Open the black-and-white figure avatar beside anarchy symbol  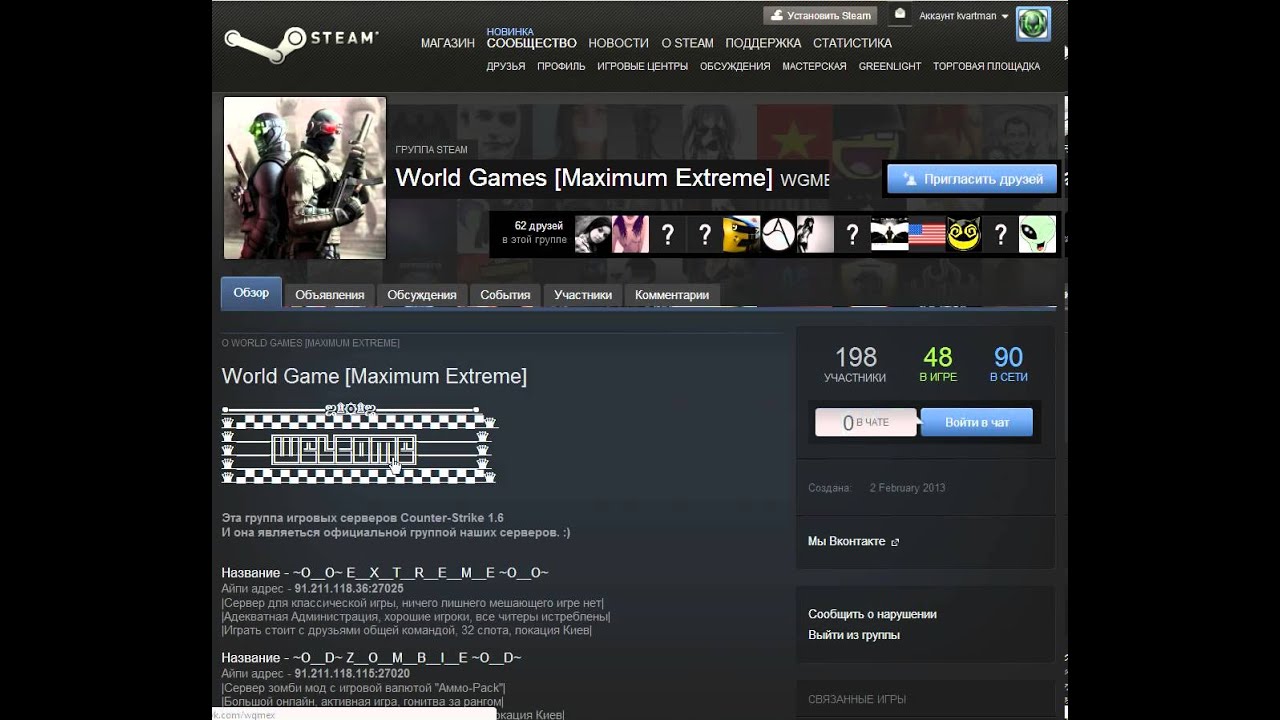[x=815, y=234]
